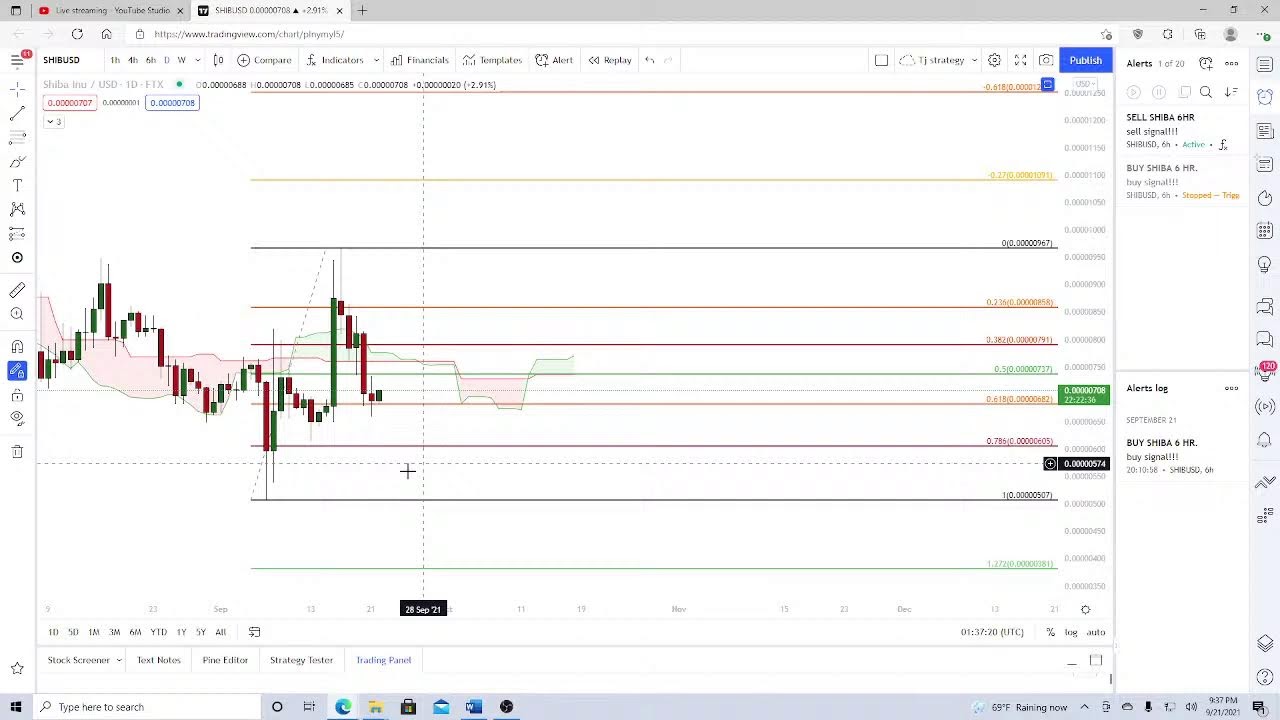
Task: Click the Alert button in toolbar
Action: pos(554,60)
